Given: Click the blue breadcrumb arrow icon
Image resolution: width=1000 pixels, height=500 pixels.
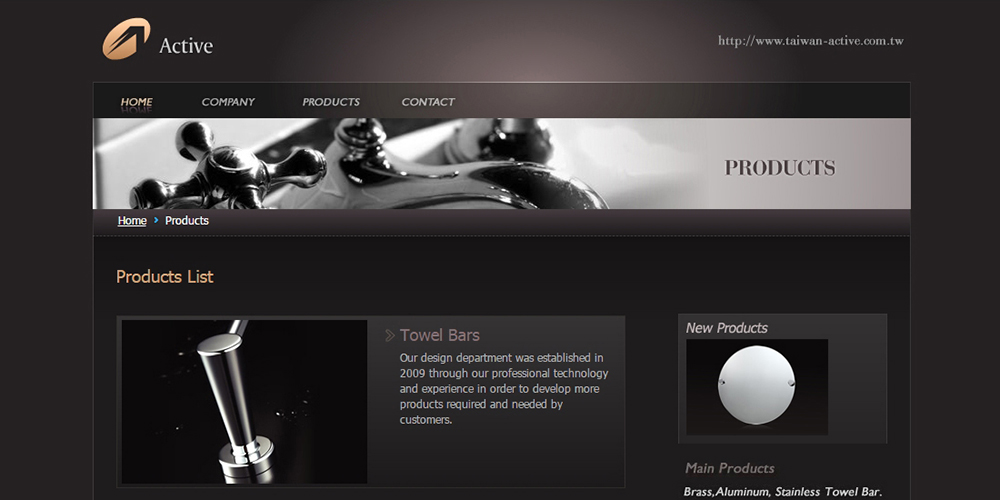Looking at the screenshot, I should 156,220.
